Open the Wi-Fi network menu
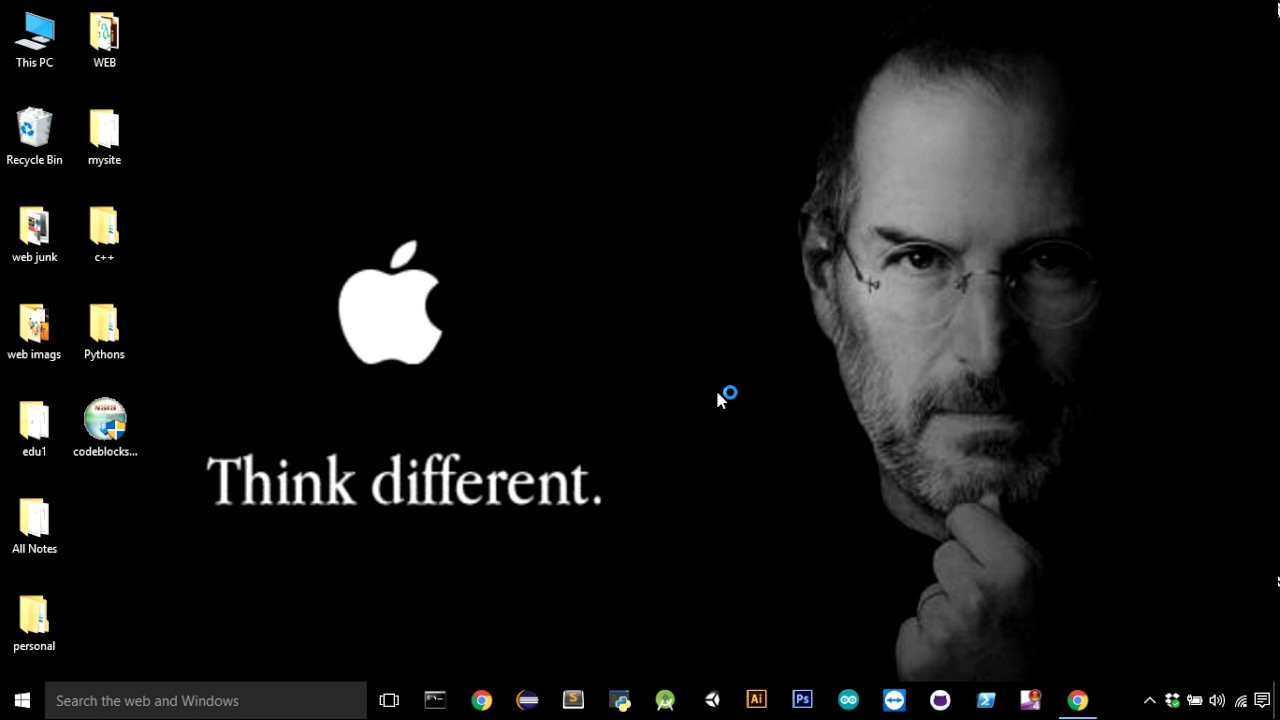The image size is (1280, 720). click(1240, 700)
